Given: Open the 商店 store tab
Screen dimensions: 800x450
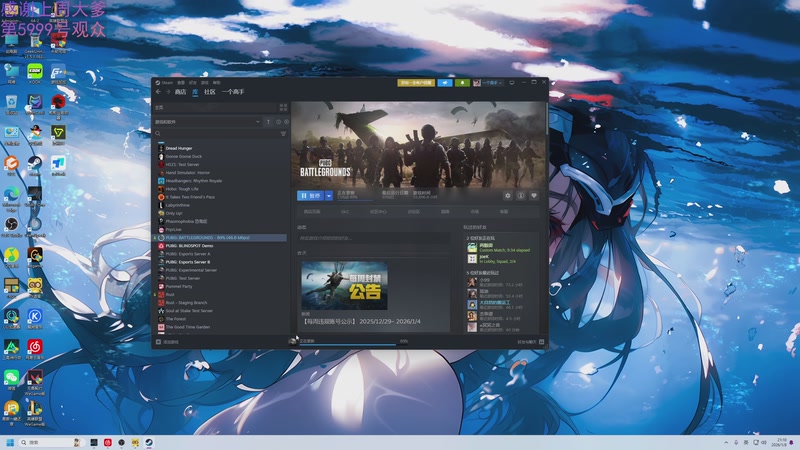Looking at the screenshot, I should coord(180,92).
